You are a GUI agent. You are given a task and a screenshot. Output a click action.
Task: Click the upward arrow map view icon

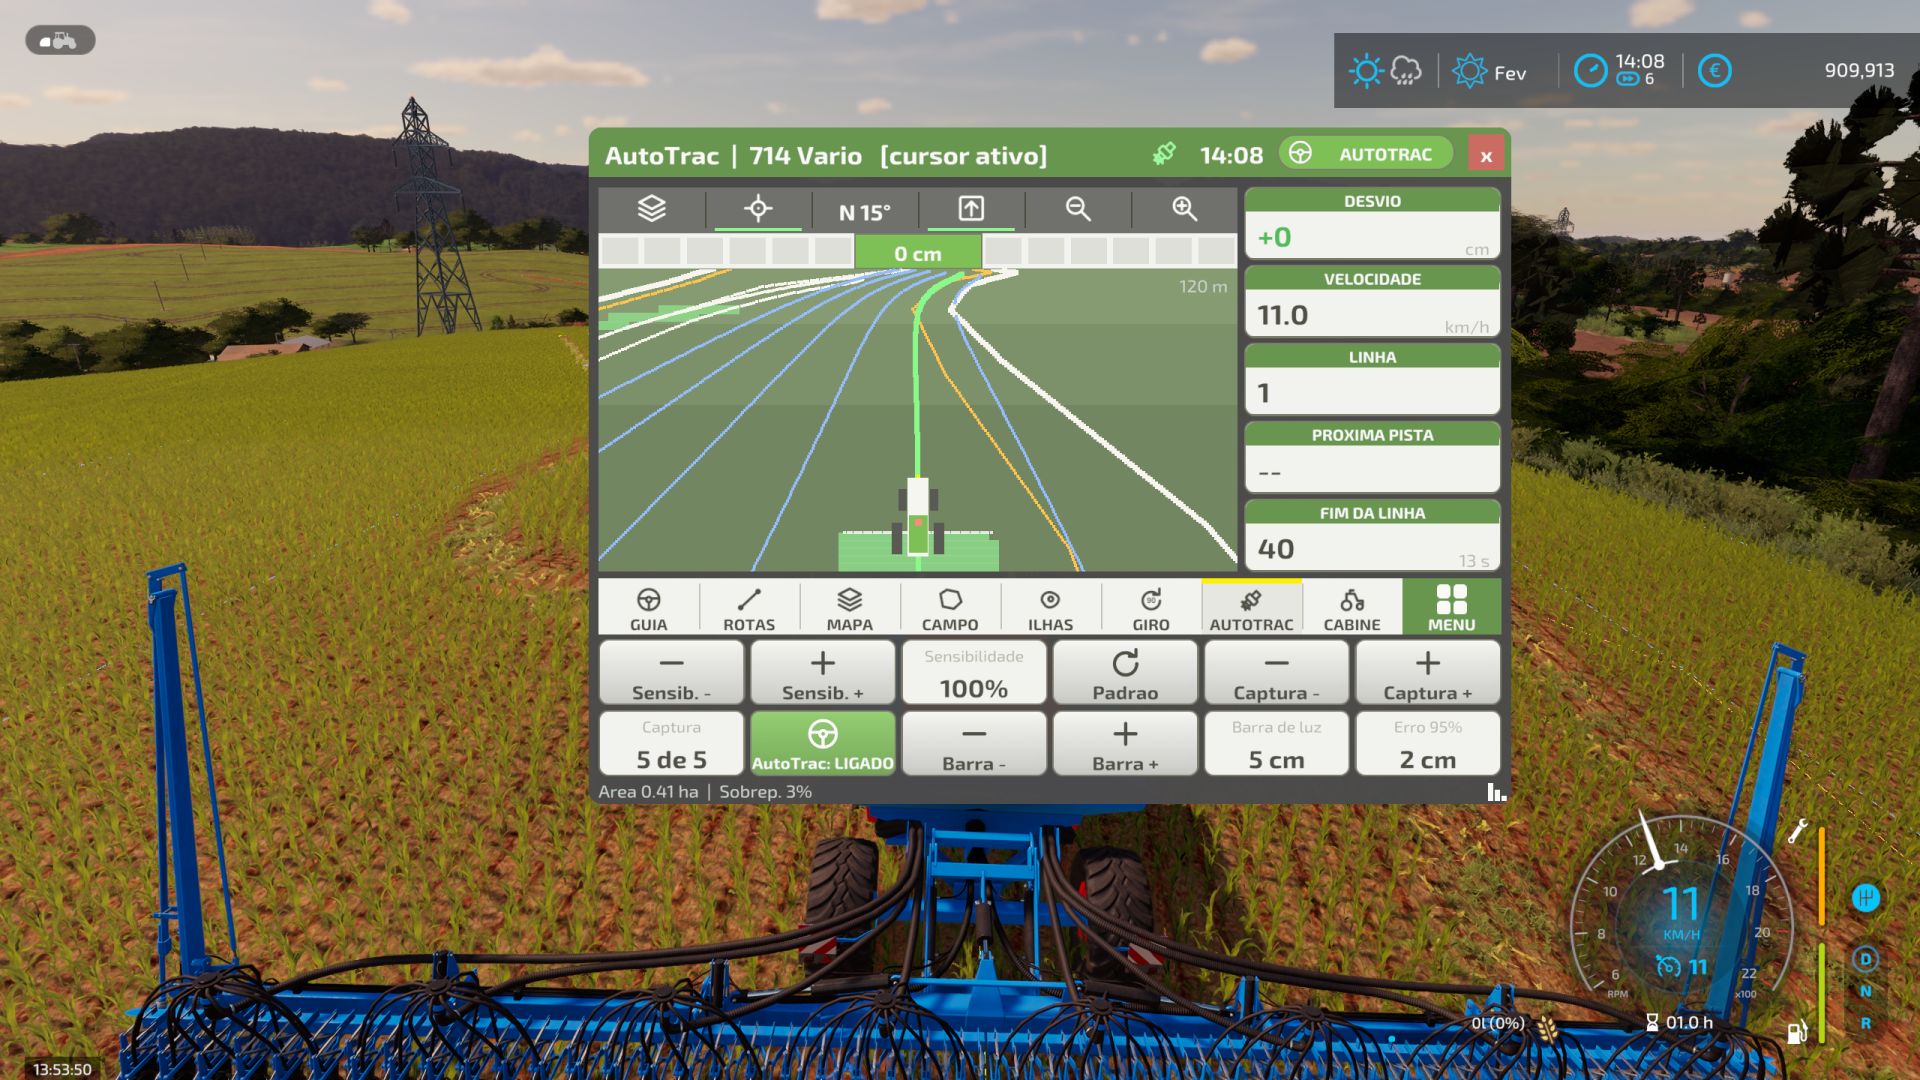coord(971,209)
